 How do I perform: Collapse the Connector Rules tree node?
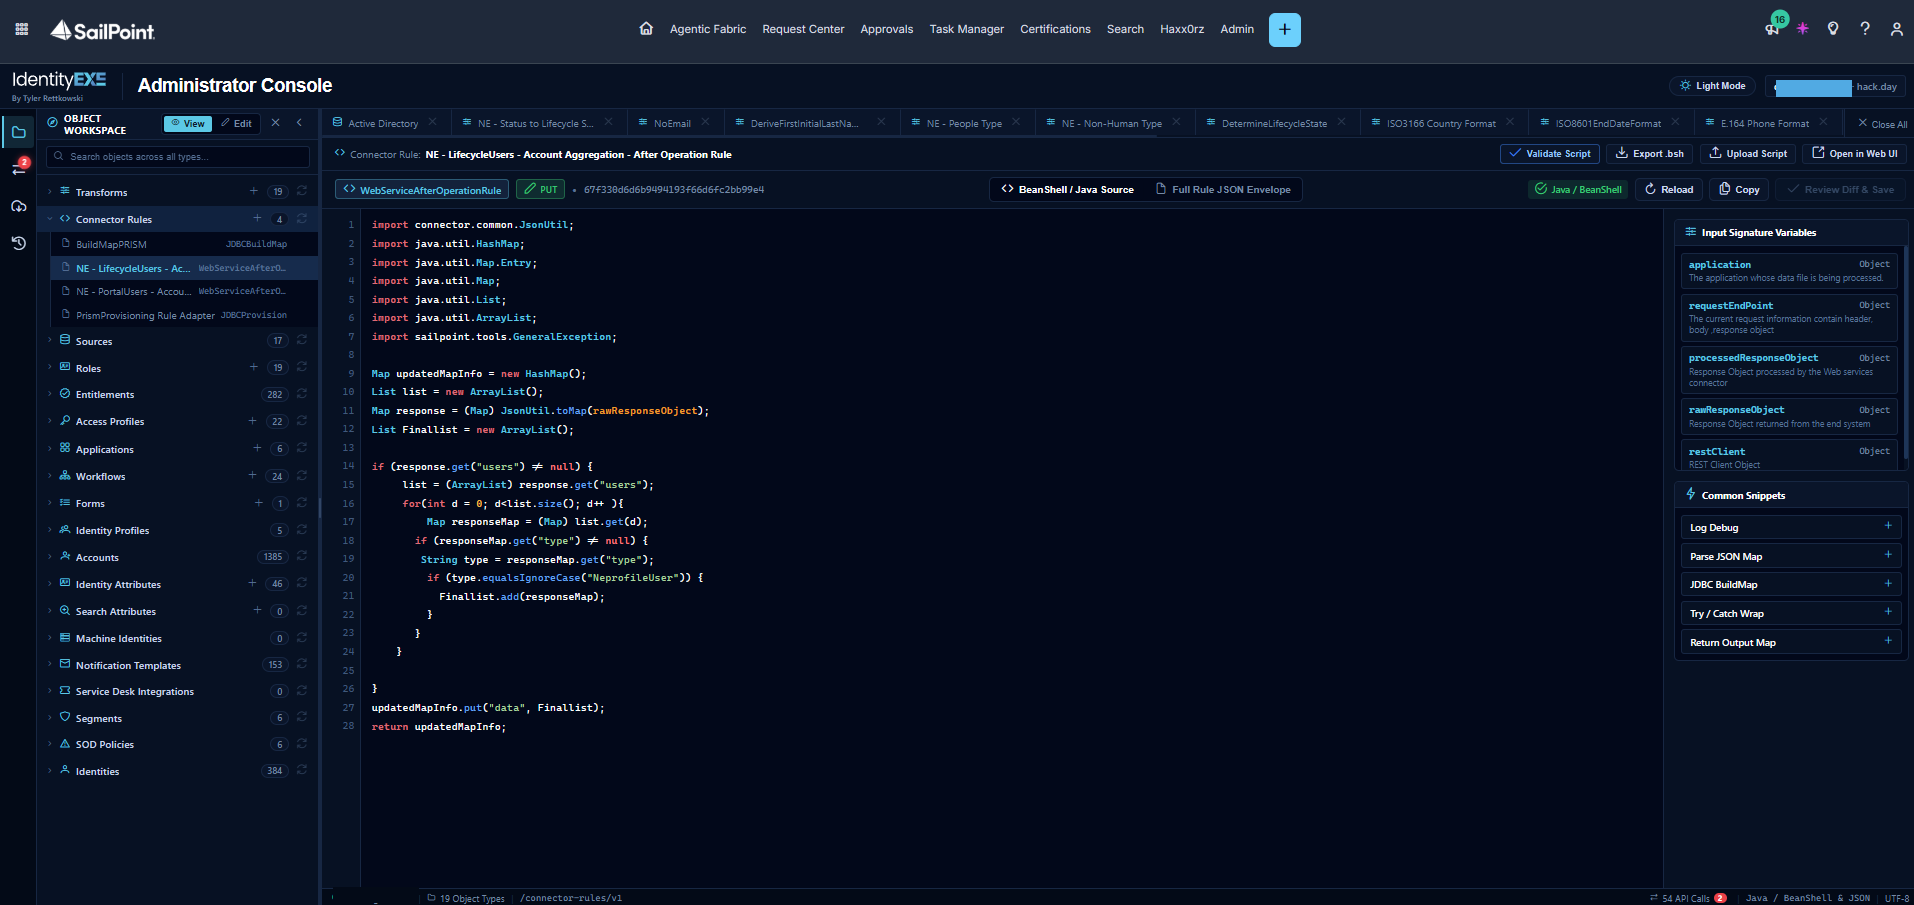click(50, 219)
